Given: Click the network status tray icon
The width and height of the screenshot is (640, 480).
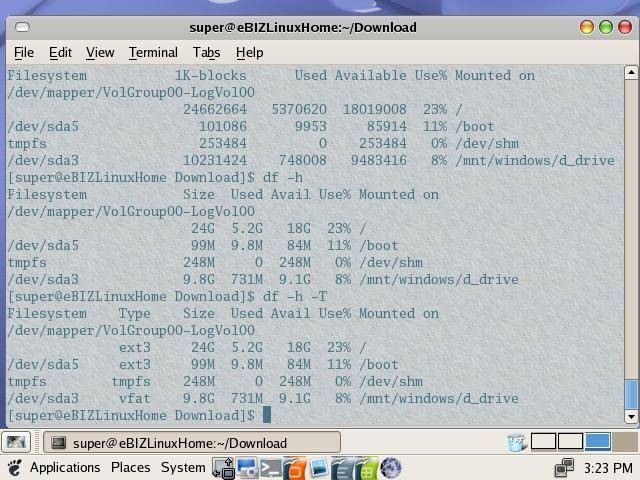Looking at the screenshot, I should click(564, 468).
